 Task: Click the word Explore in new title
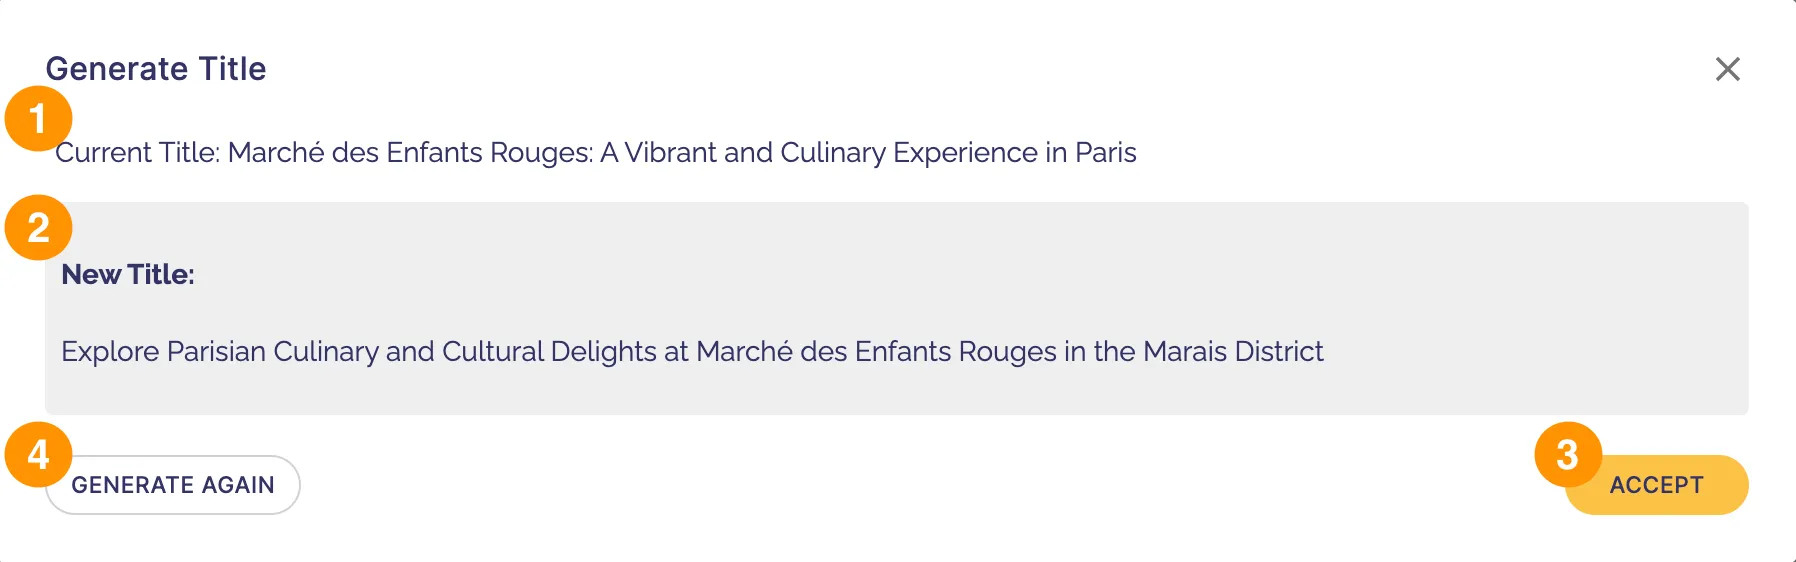pyautogui.click(x=110, y=352)
